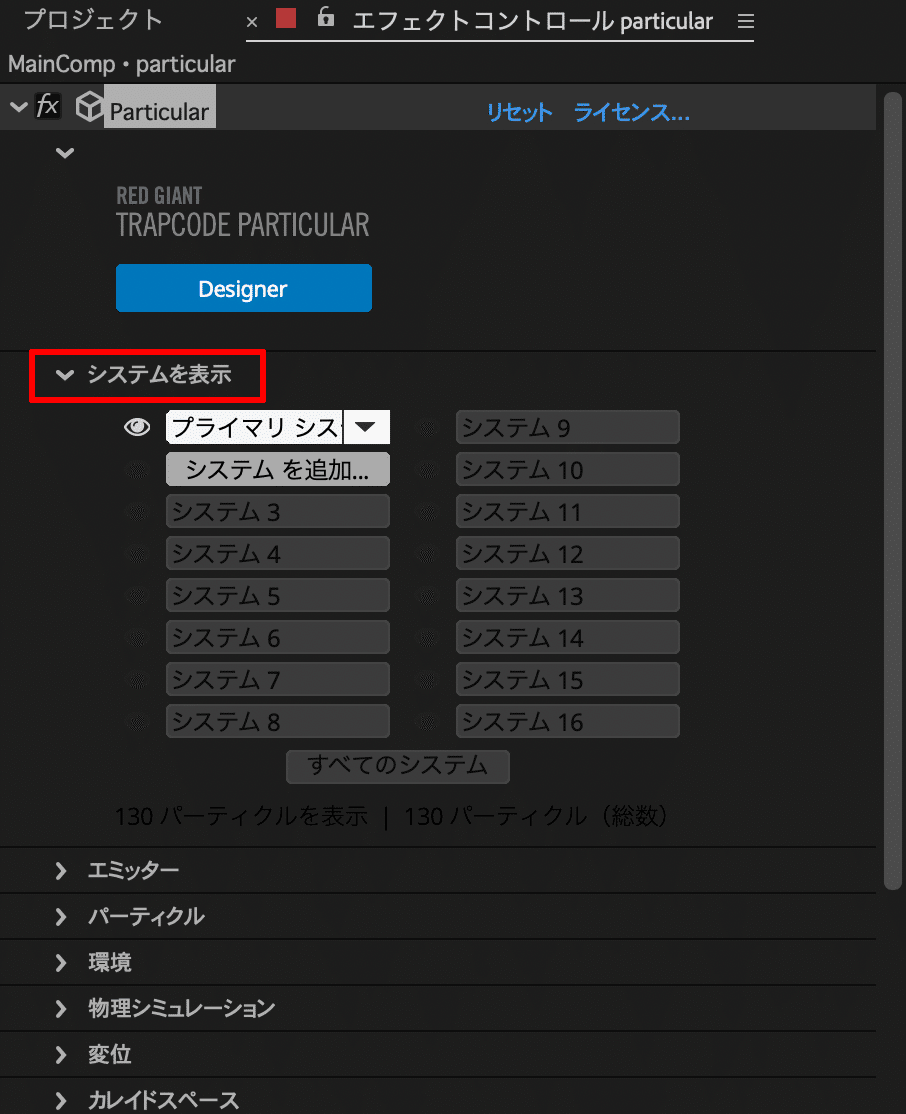
Task: Enable visibility for システム 5
Action: tap(137, 595)
